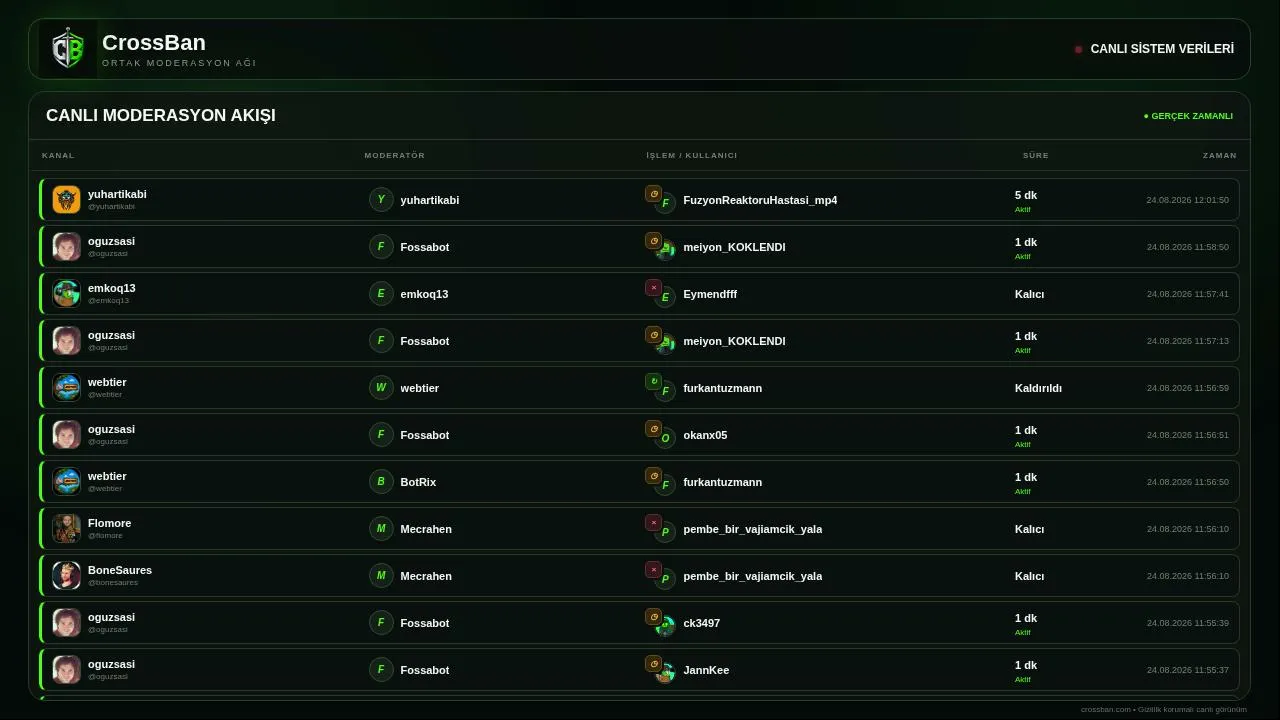
Task: Click green unban icon beside furkantuzmann
Action: coord(653,382)
